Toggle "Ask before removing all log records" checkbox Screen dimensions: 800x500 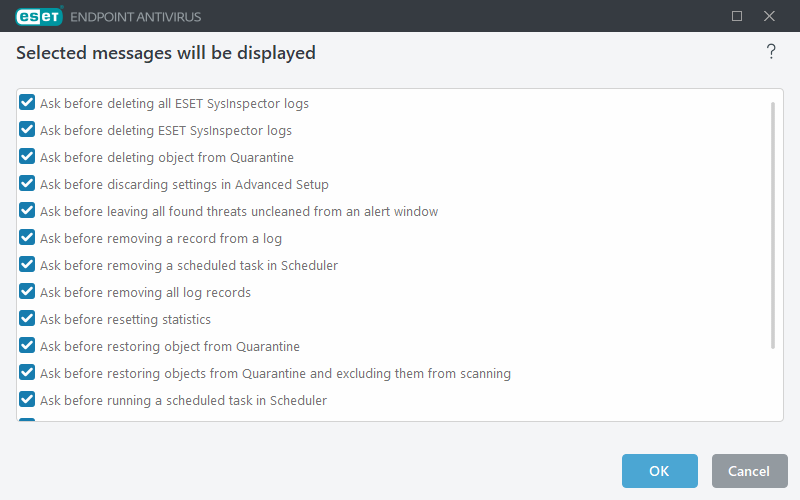pyautogui.click(x=28, y=292)
